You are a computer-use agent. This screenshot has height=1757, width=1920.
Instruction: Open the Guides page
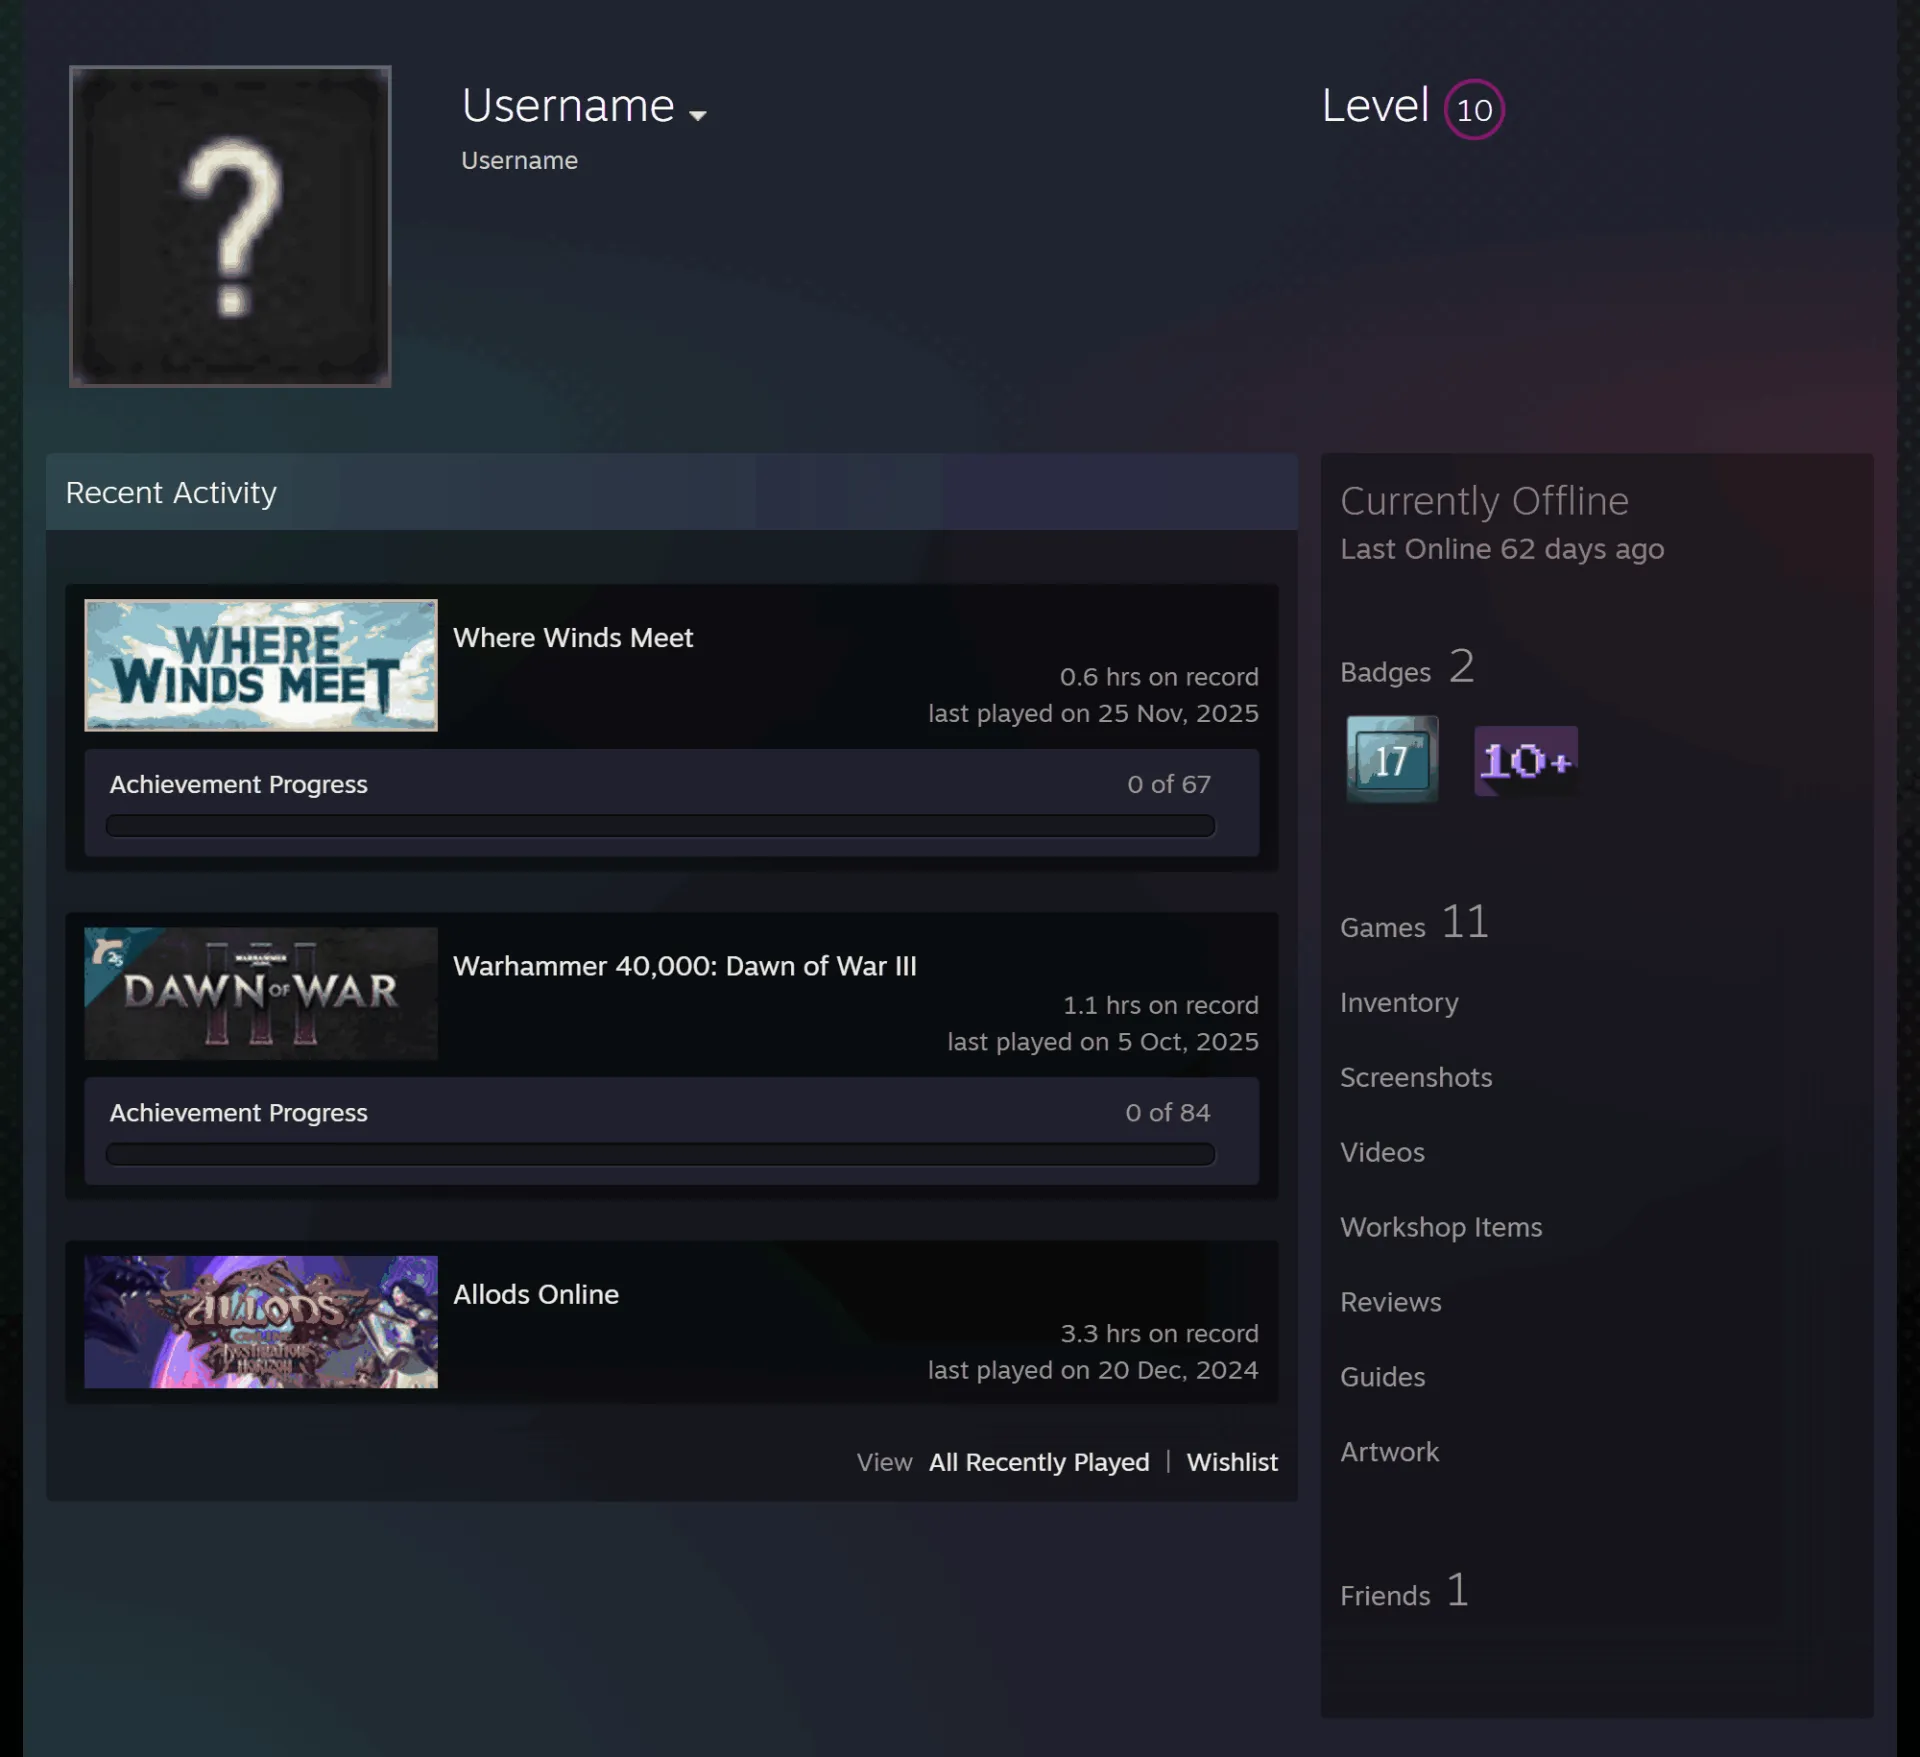(x=1382, y=1377)
